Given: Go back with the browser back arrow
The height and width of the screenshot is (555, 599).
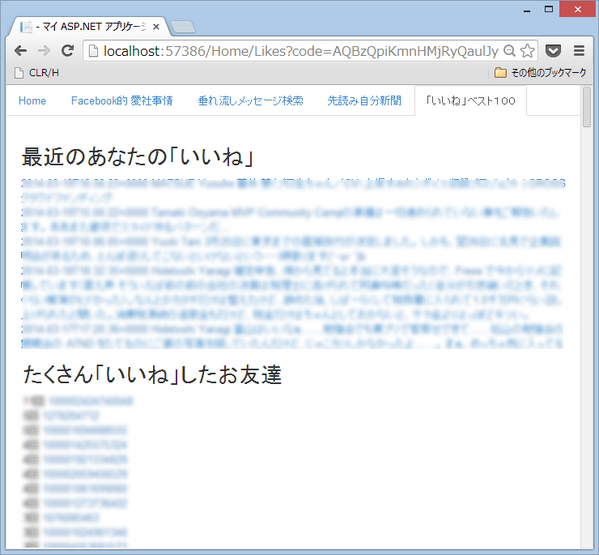Looking at the screenshot, I should 21,50.
